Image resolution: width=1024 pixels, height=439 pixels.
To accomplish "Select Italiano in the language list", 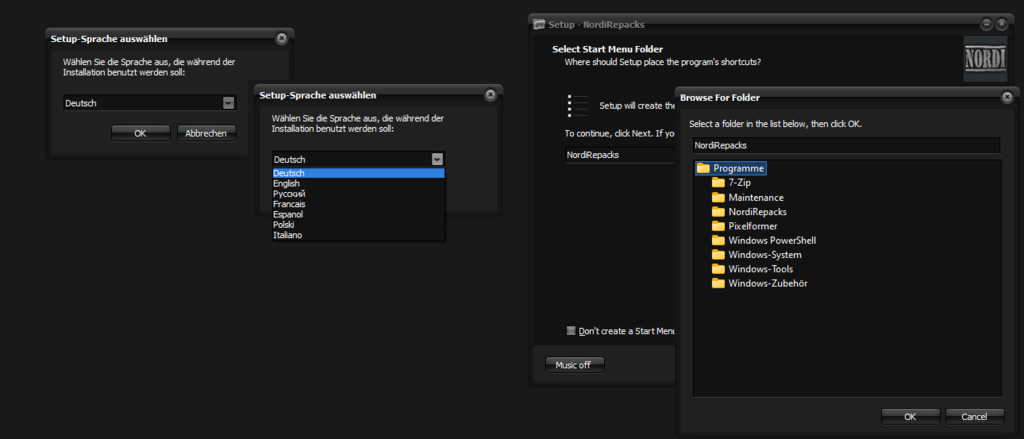I will coord(358,235).
